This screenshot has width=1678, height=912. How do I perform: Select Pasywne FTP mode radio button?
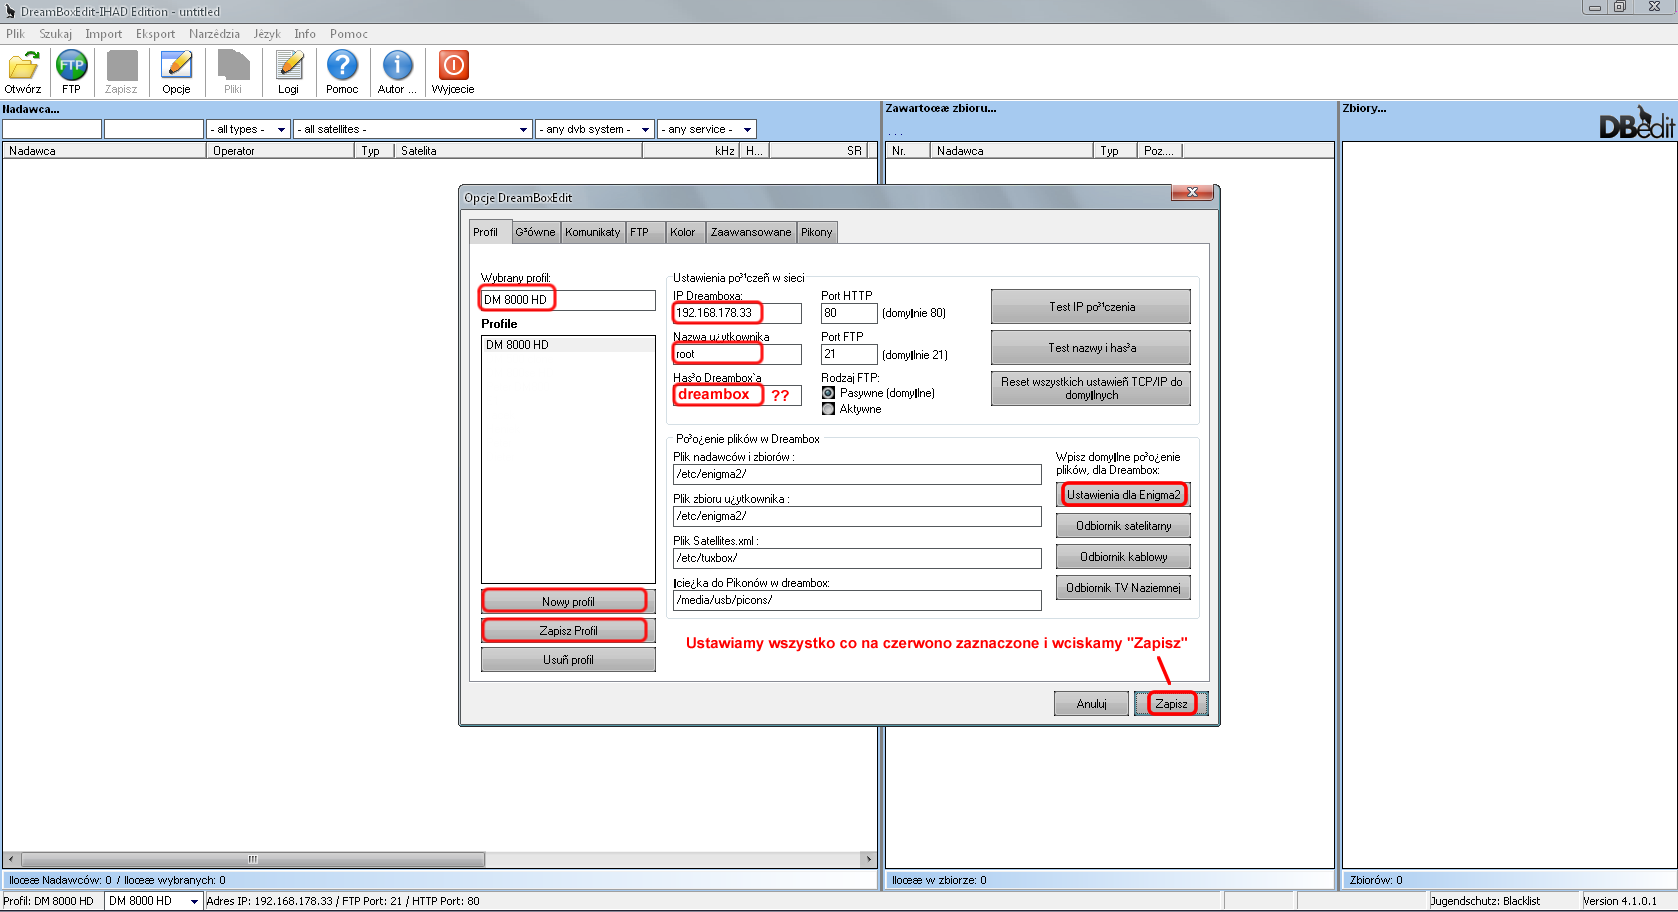coord(828,393)
